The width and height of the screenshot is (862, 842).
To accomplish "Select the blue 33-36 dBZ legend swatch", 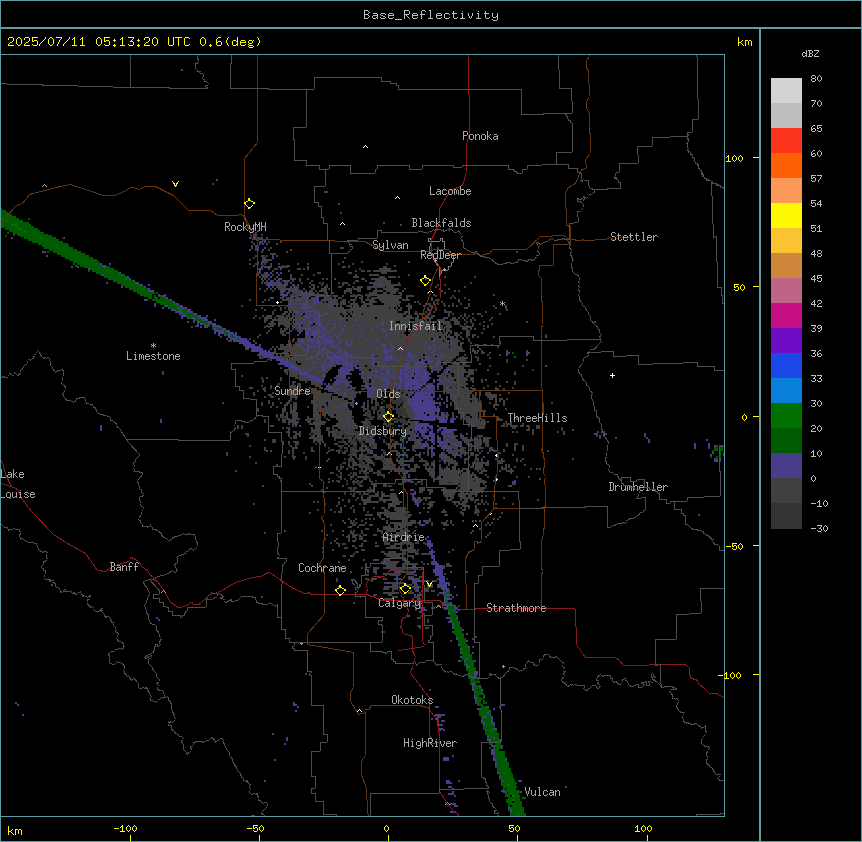I will click(786, 365).
